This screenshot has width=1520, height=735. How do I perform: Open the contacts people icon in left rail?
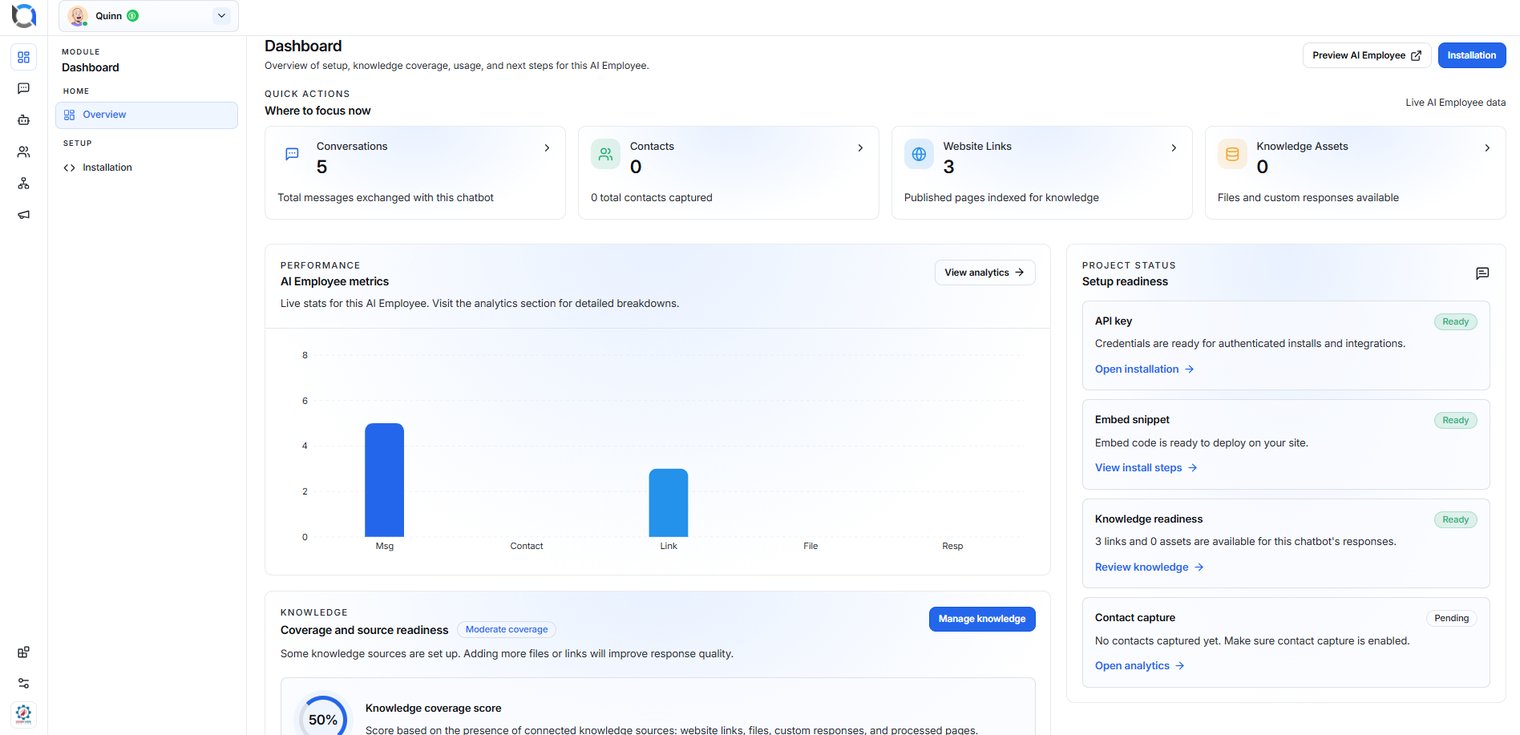point(24,152)
